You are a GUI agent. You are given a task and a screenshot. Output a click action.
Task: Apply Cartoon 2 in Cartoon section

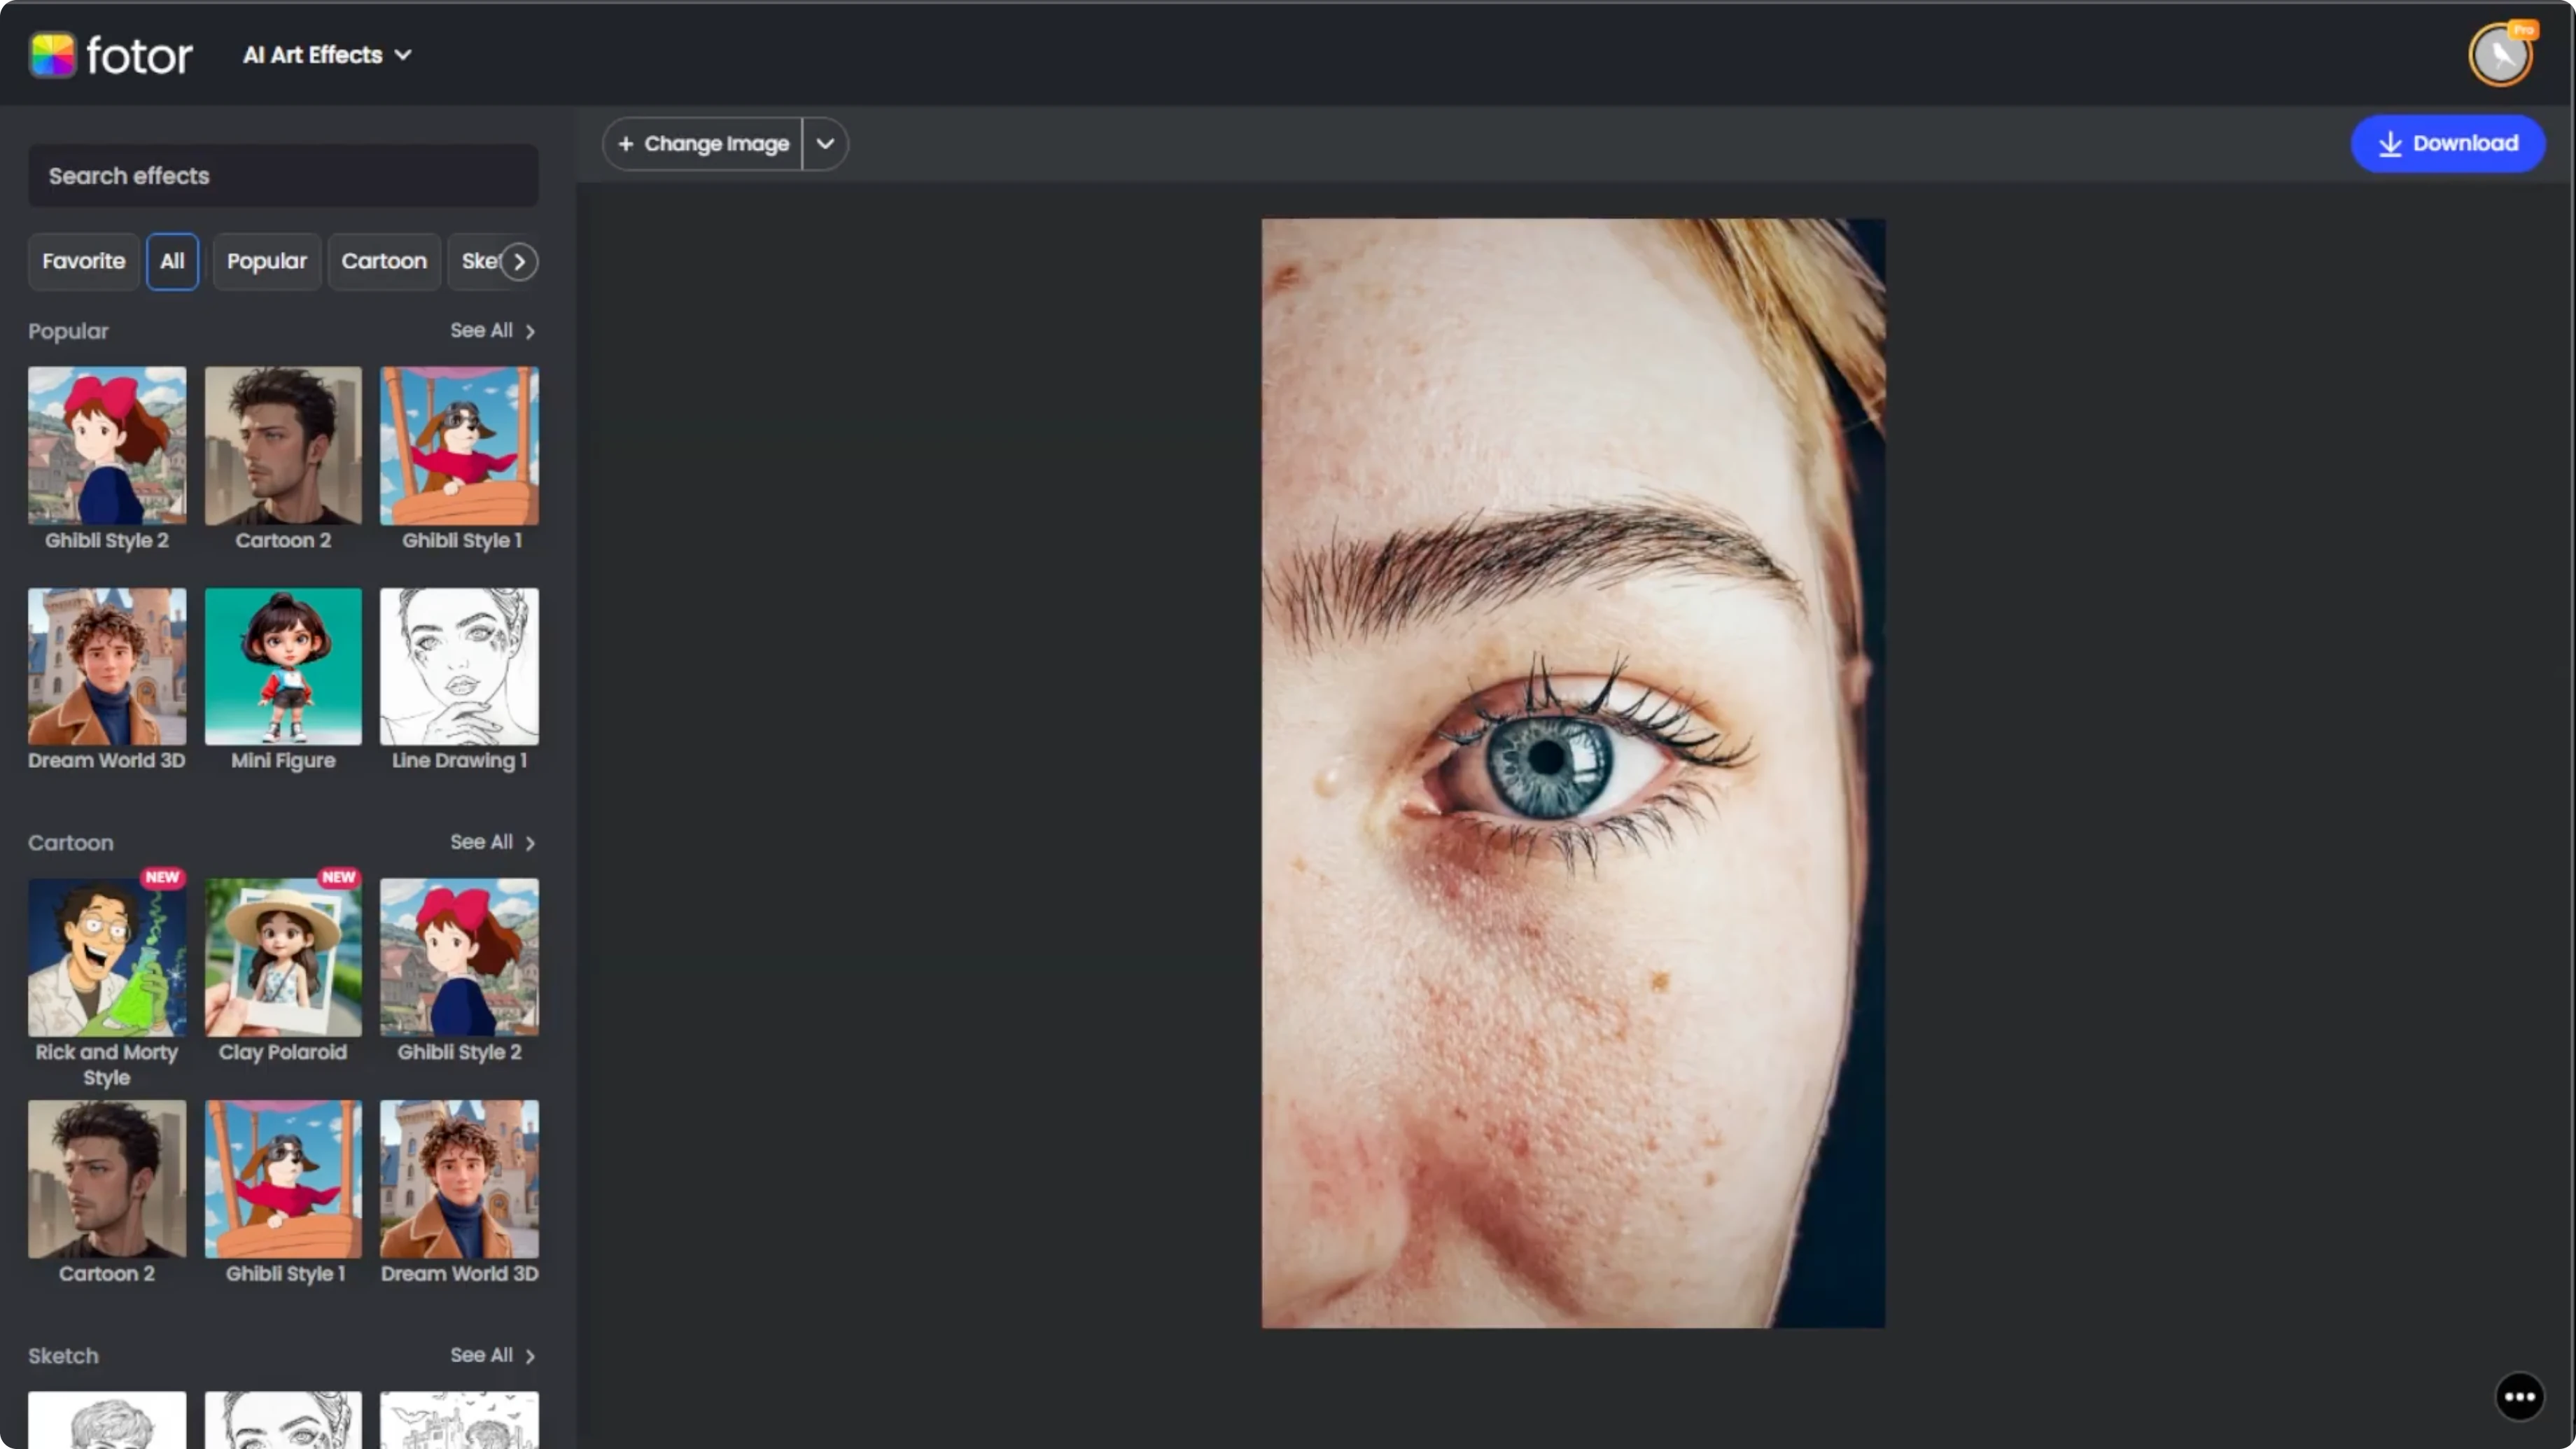point(107,1179)
